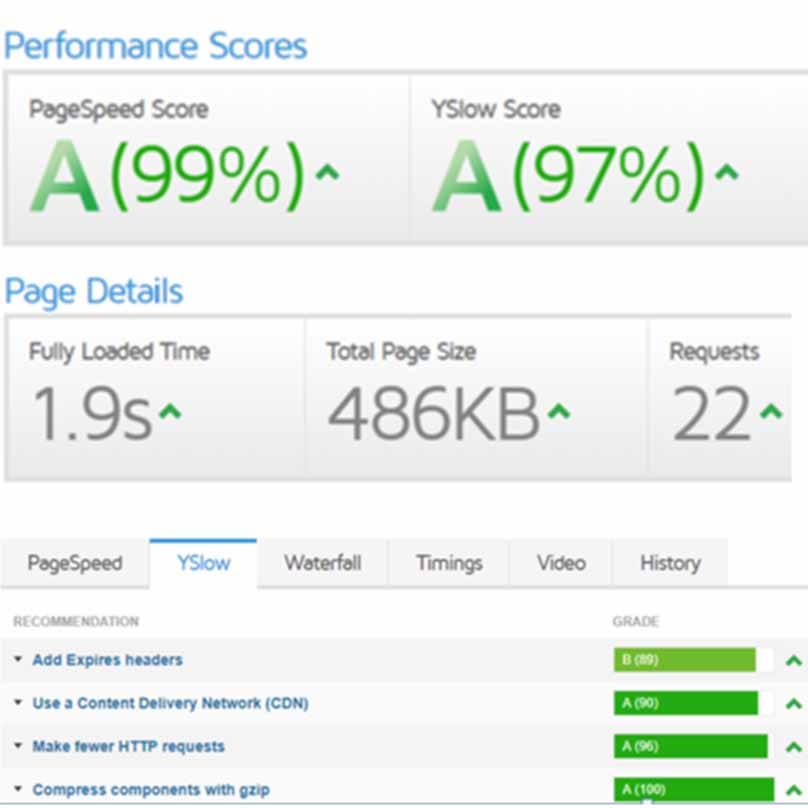This screenshot has height=808, width=808.
Task: Expand the Add Expires headers recommendation
Action: pyautogui.click(x=16, y=660)
